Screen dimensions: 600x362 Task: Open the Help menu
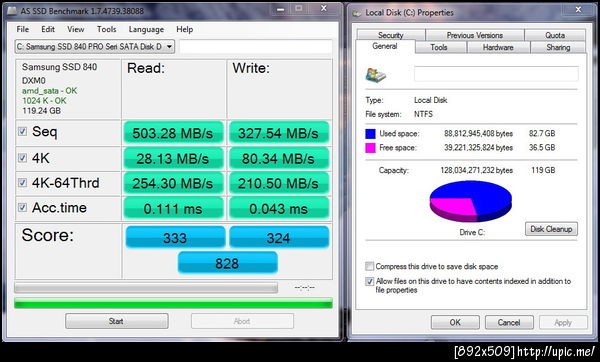184,29
